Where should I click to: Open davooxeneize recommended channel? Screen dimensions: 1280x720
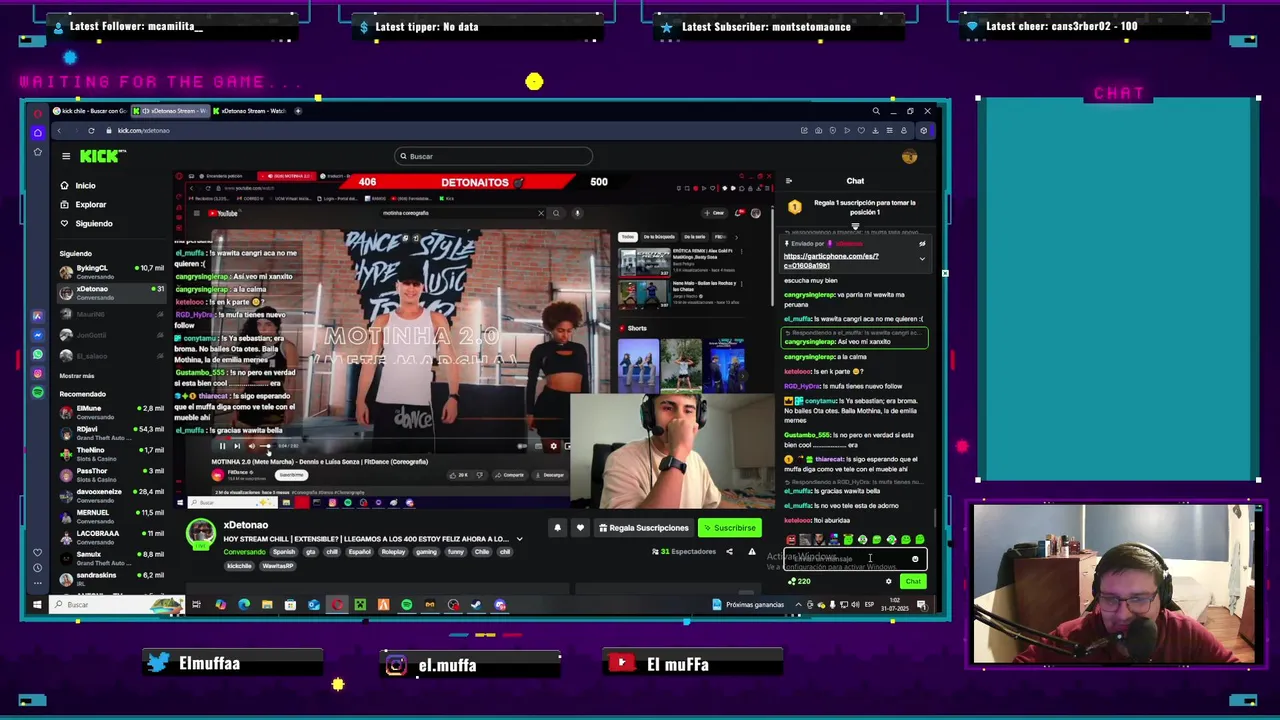[110, 495]
